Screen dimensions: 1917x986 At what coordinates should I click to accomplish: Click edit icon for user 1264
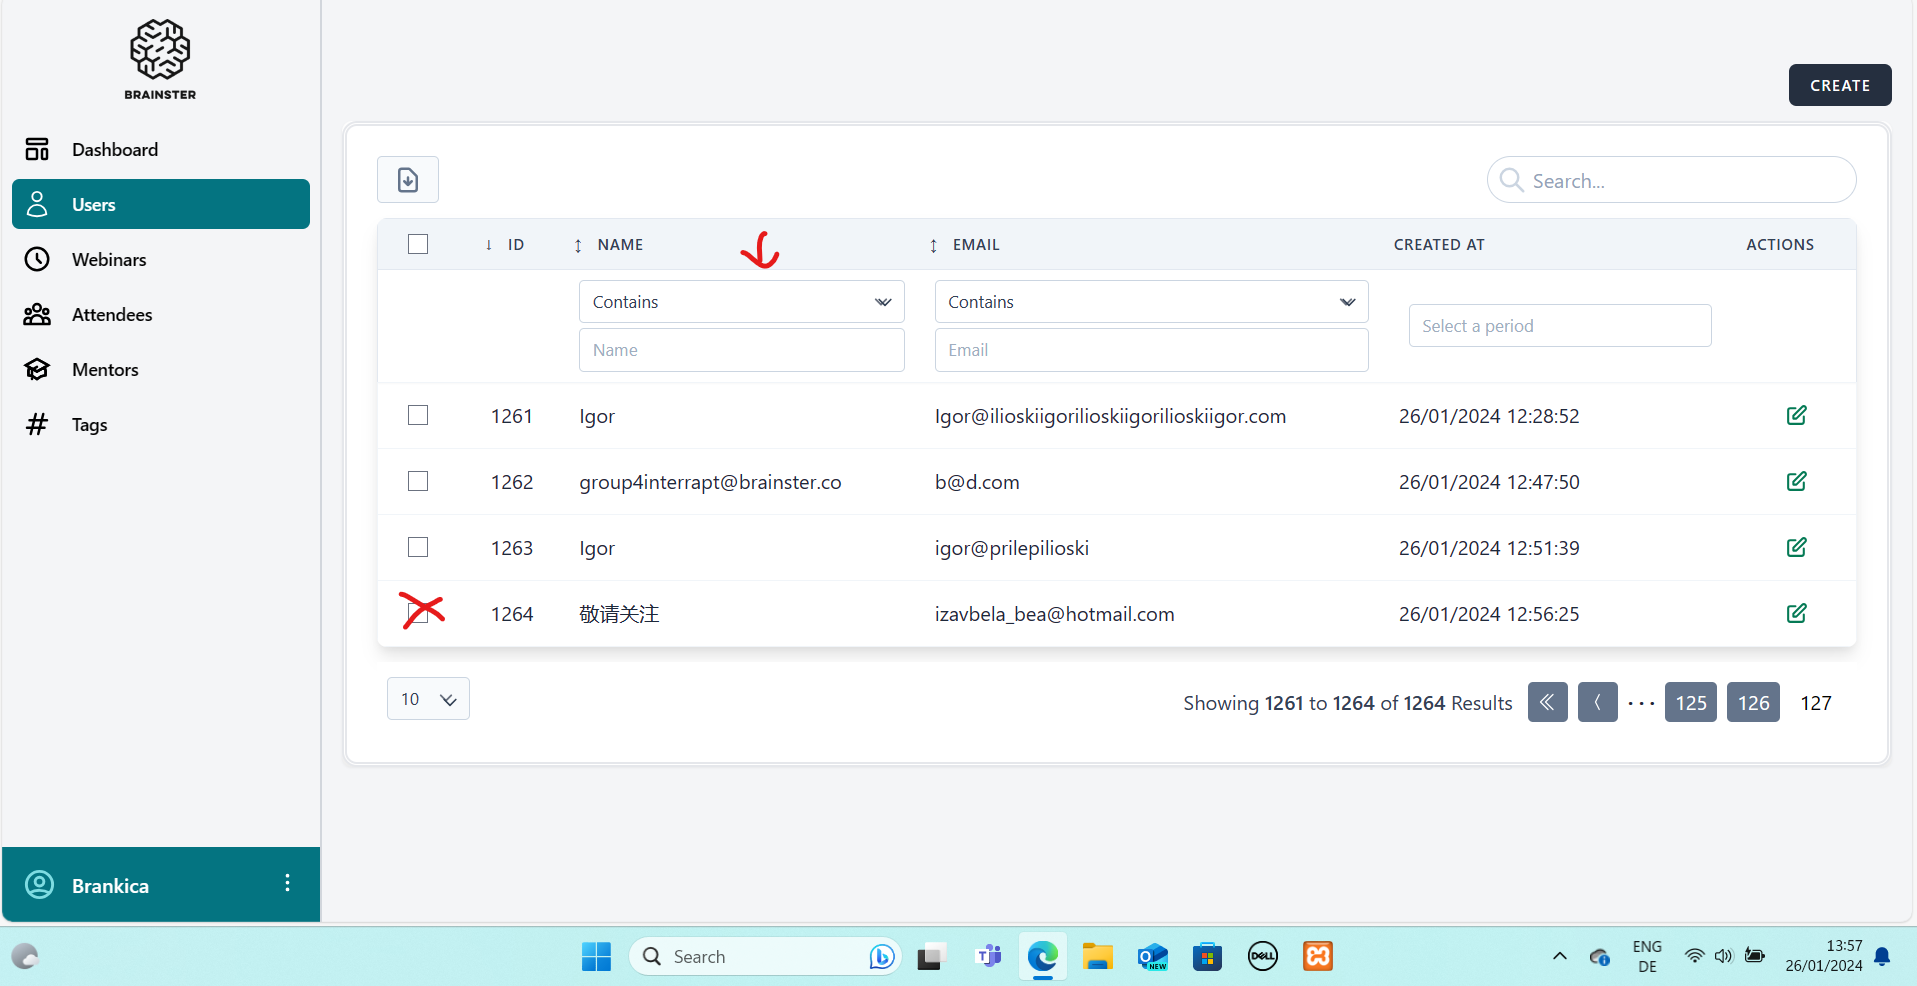click(1796, 614)
